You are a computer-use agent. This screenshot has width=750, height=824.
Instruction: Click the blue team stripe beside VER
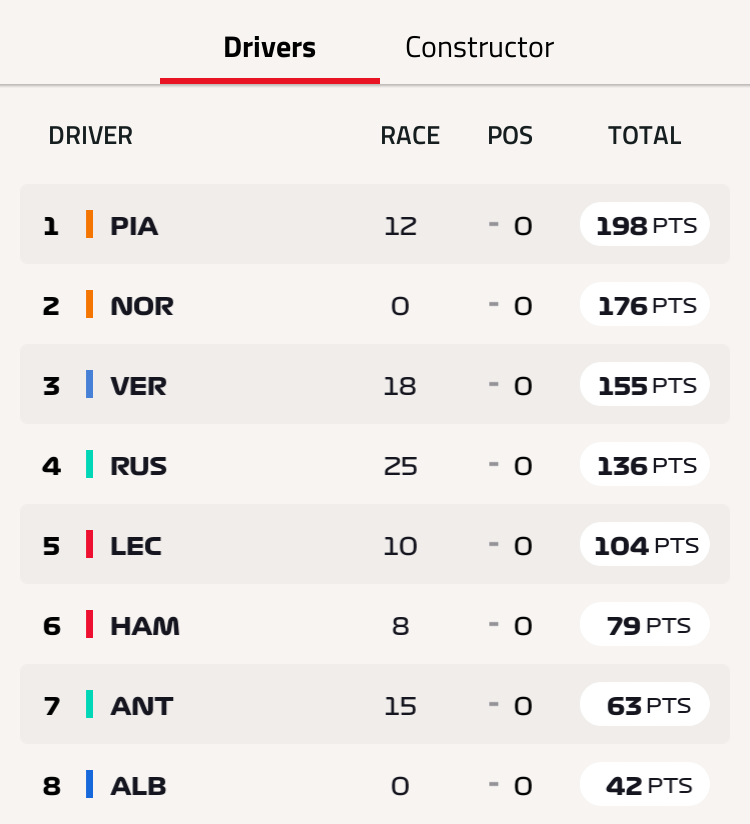89,384
